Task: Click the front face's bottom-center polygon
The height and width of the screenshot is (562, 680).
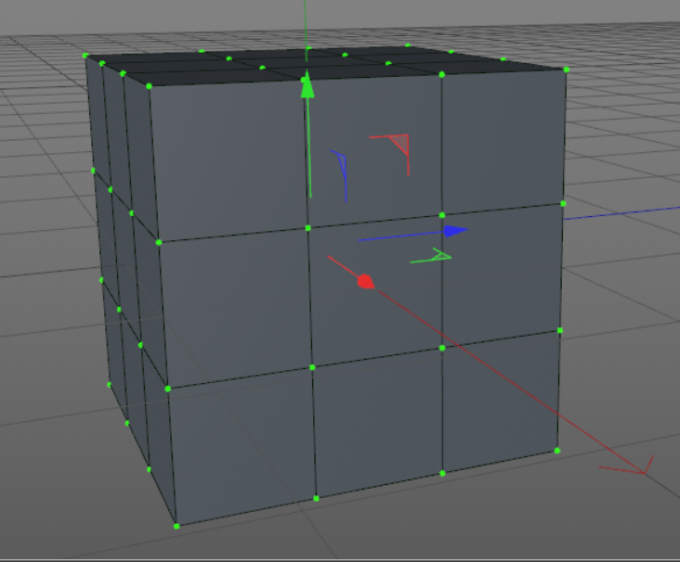Action: click(377, 423)
